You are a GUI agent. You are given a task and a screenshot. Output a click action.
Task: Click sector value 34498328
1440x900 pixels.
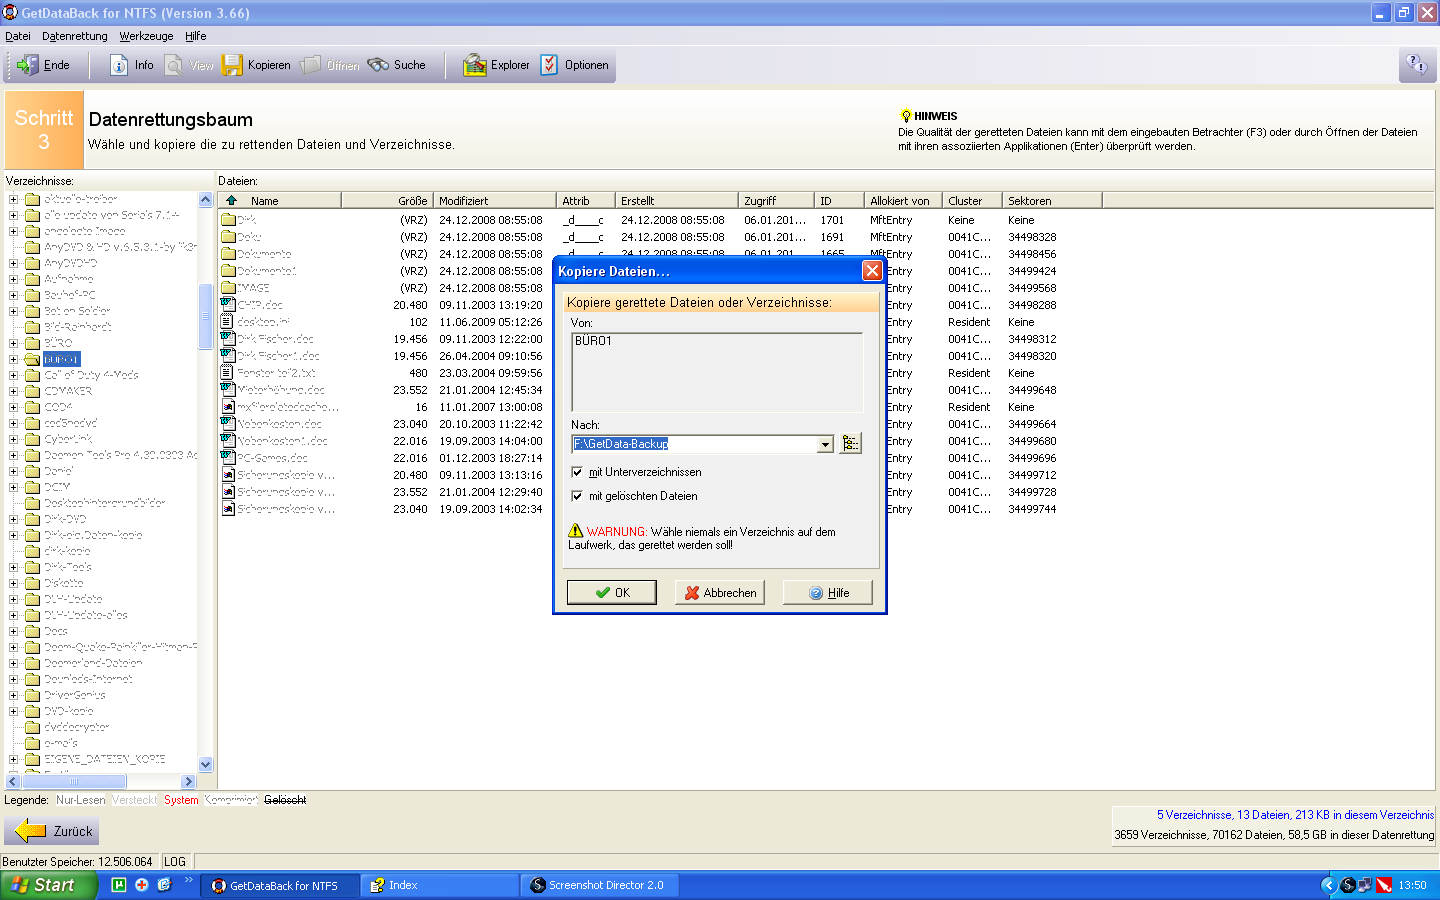[1032, 237]
